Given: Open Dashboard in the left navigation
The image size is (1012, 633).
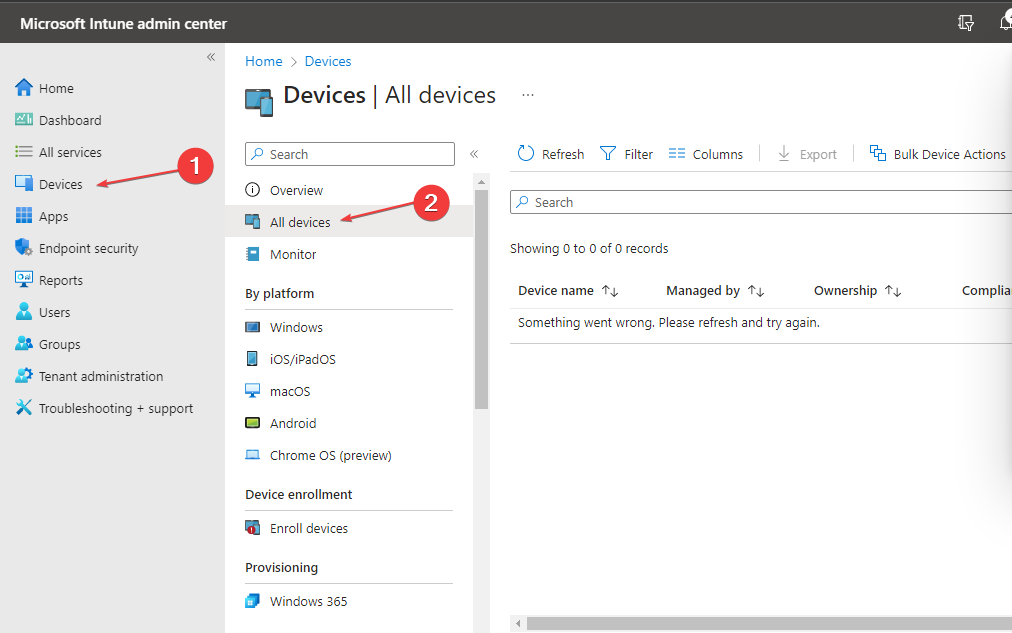Looking at the screenshot, I should coord(70,120).
